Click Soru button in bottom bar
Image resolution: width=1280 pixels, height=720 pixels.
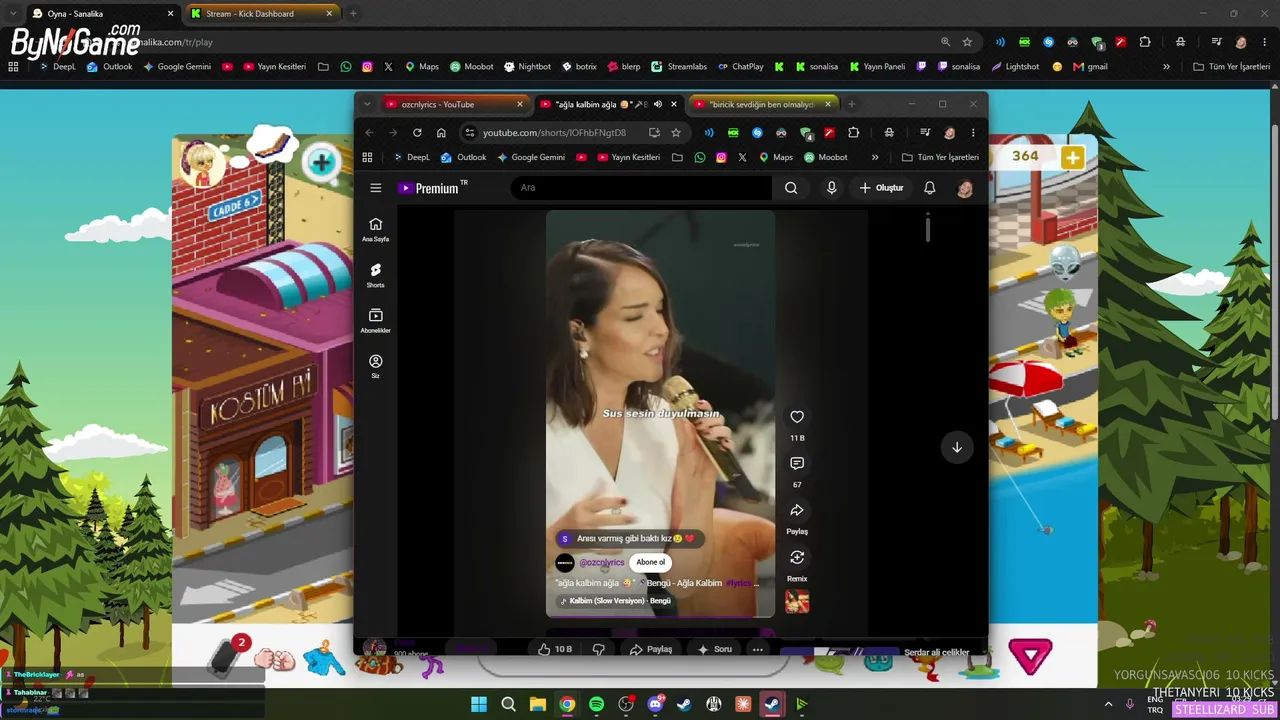pyautogui.click(x=715, y=649)
